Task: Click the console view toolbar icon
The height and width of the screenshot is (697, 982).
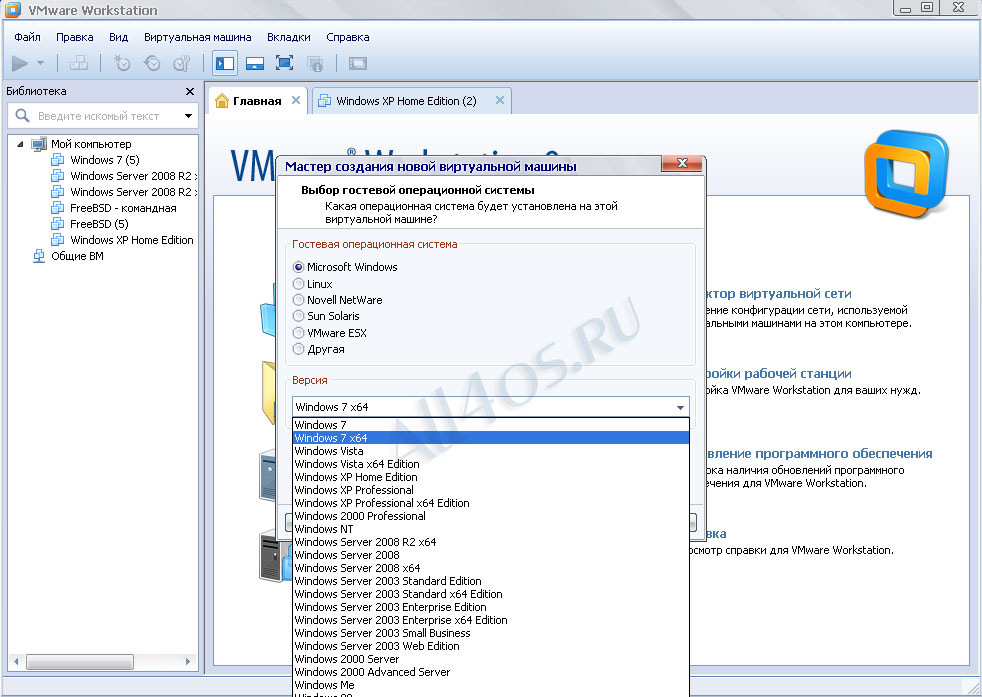Action: coord(358,63)
